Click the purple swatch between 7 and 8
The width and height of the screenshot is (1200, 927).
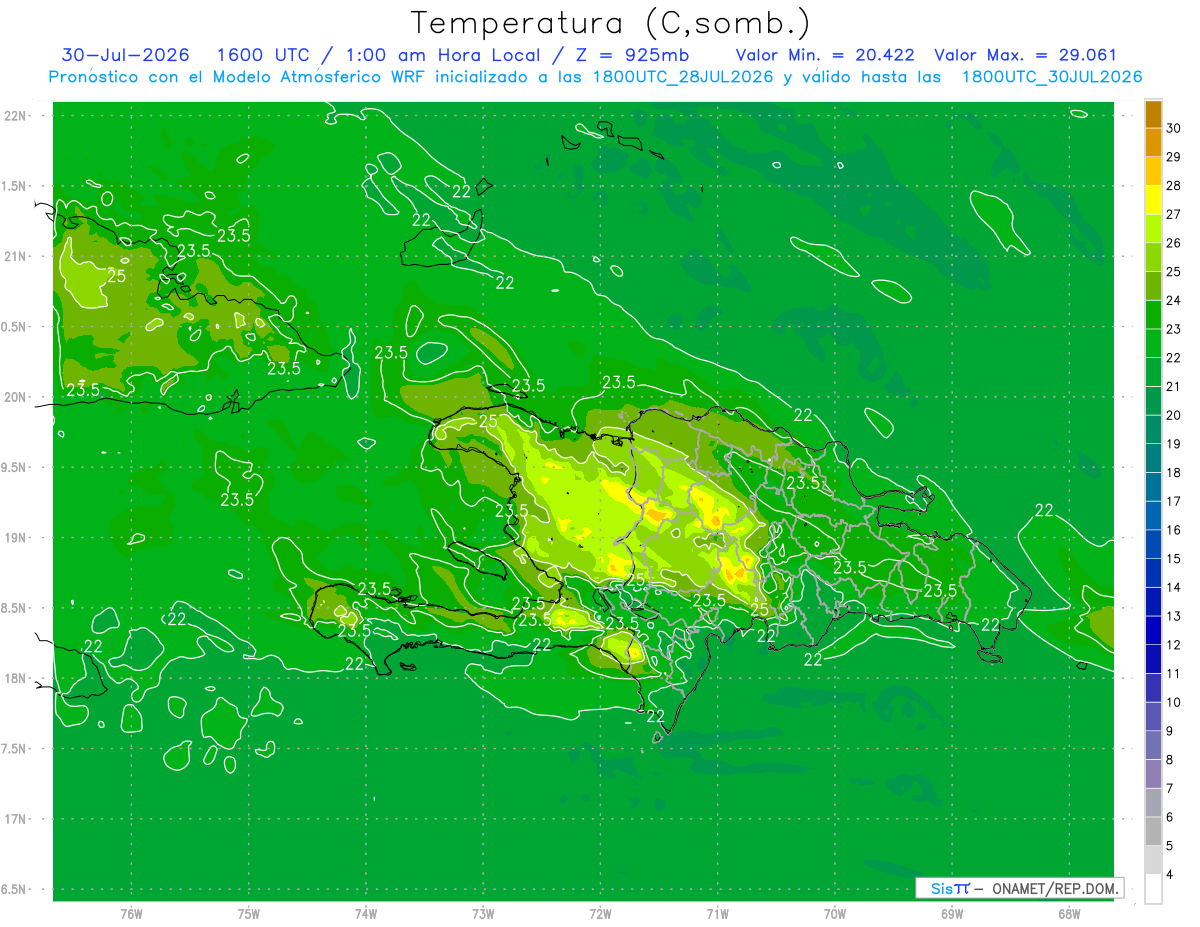(1153, 774)
